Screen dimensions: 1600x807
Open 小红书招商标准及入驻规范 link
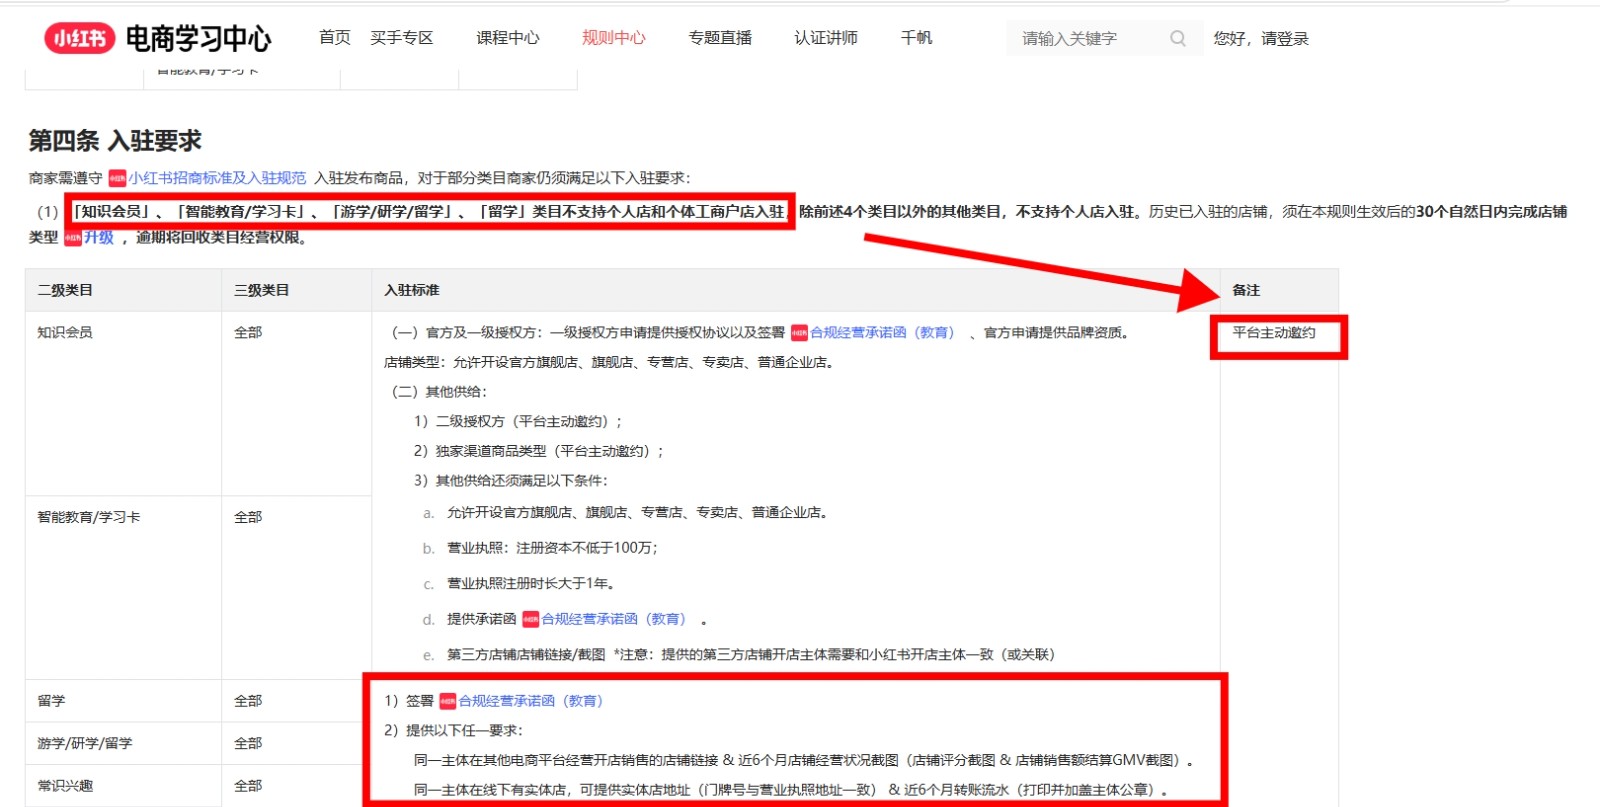tap(217, 178)
